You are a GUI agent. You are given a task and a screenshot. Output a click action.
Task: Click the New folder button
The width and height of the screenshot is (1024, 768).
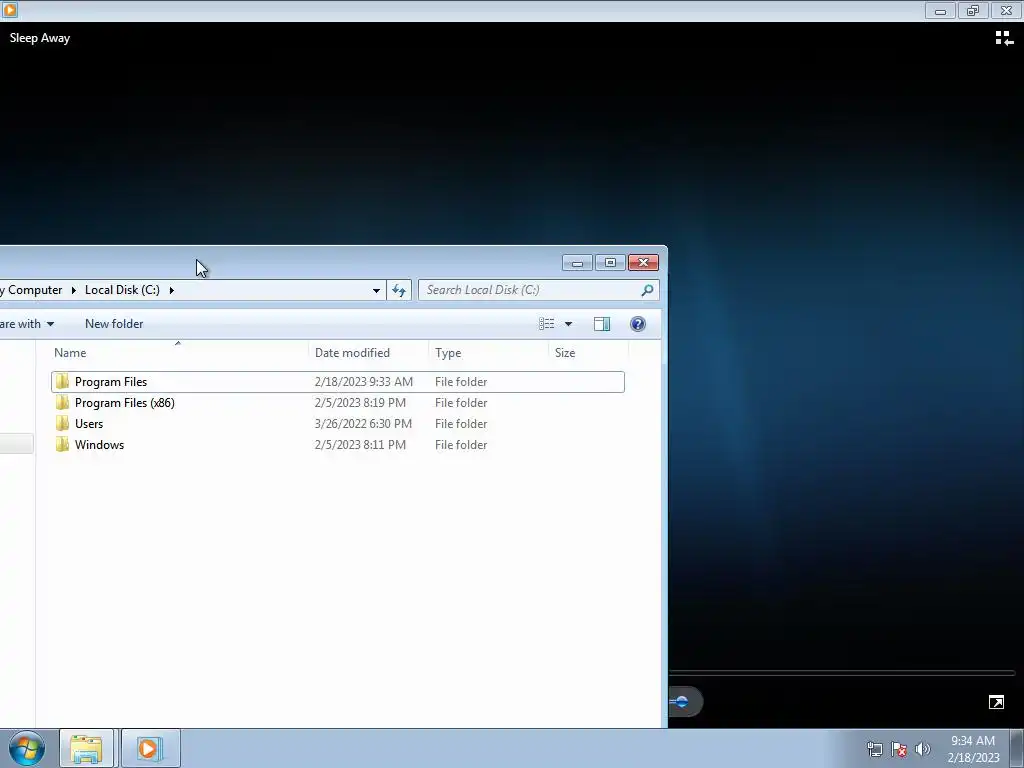pyautogui.click(x=114, y=324)
